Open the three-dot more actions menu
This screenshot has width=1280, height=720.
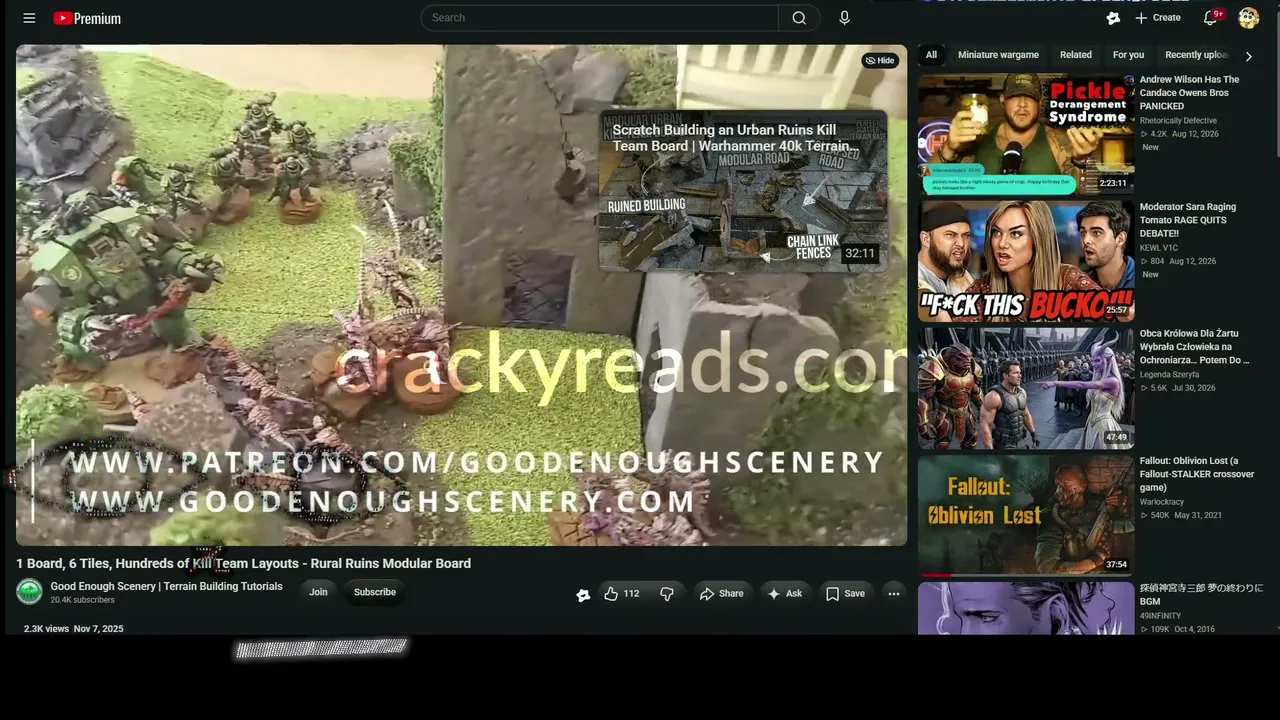point(894,594)
